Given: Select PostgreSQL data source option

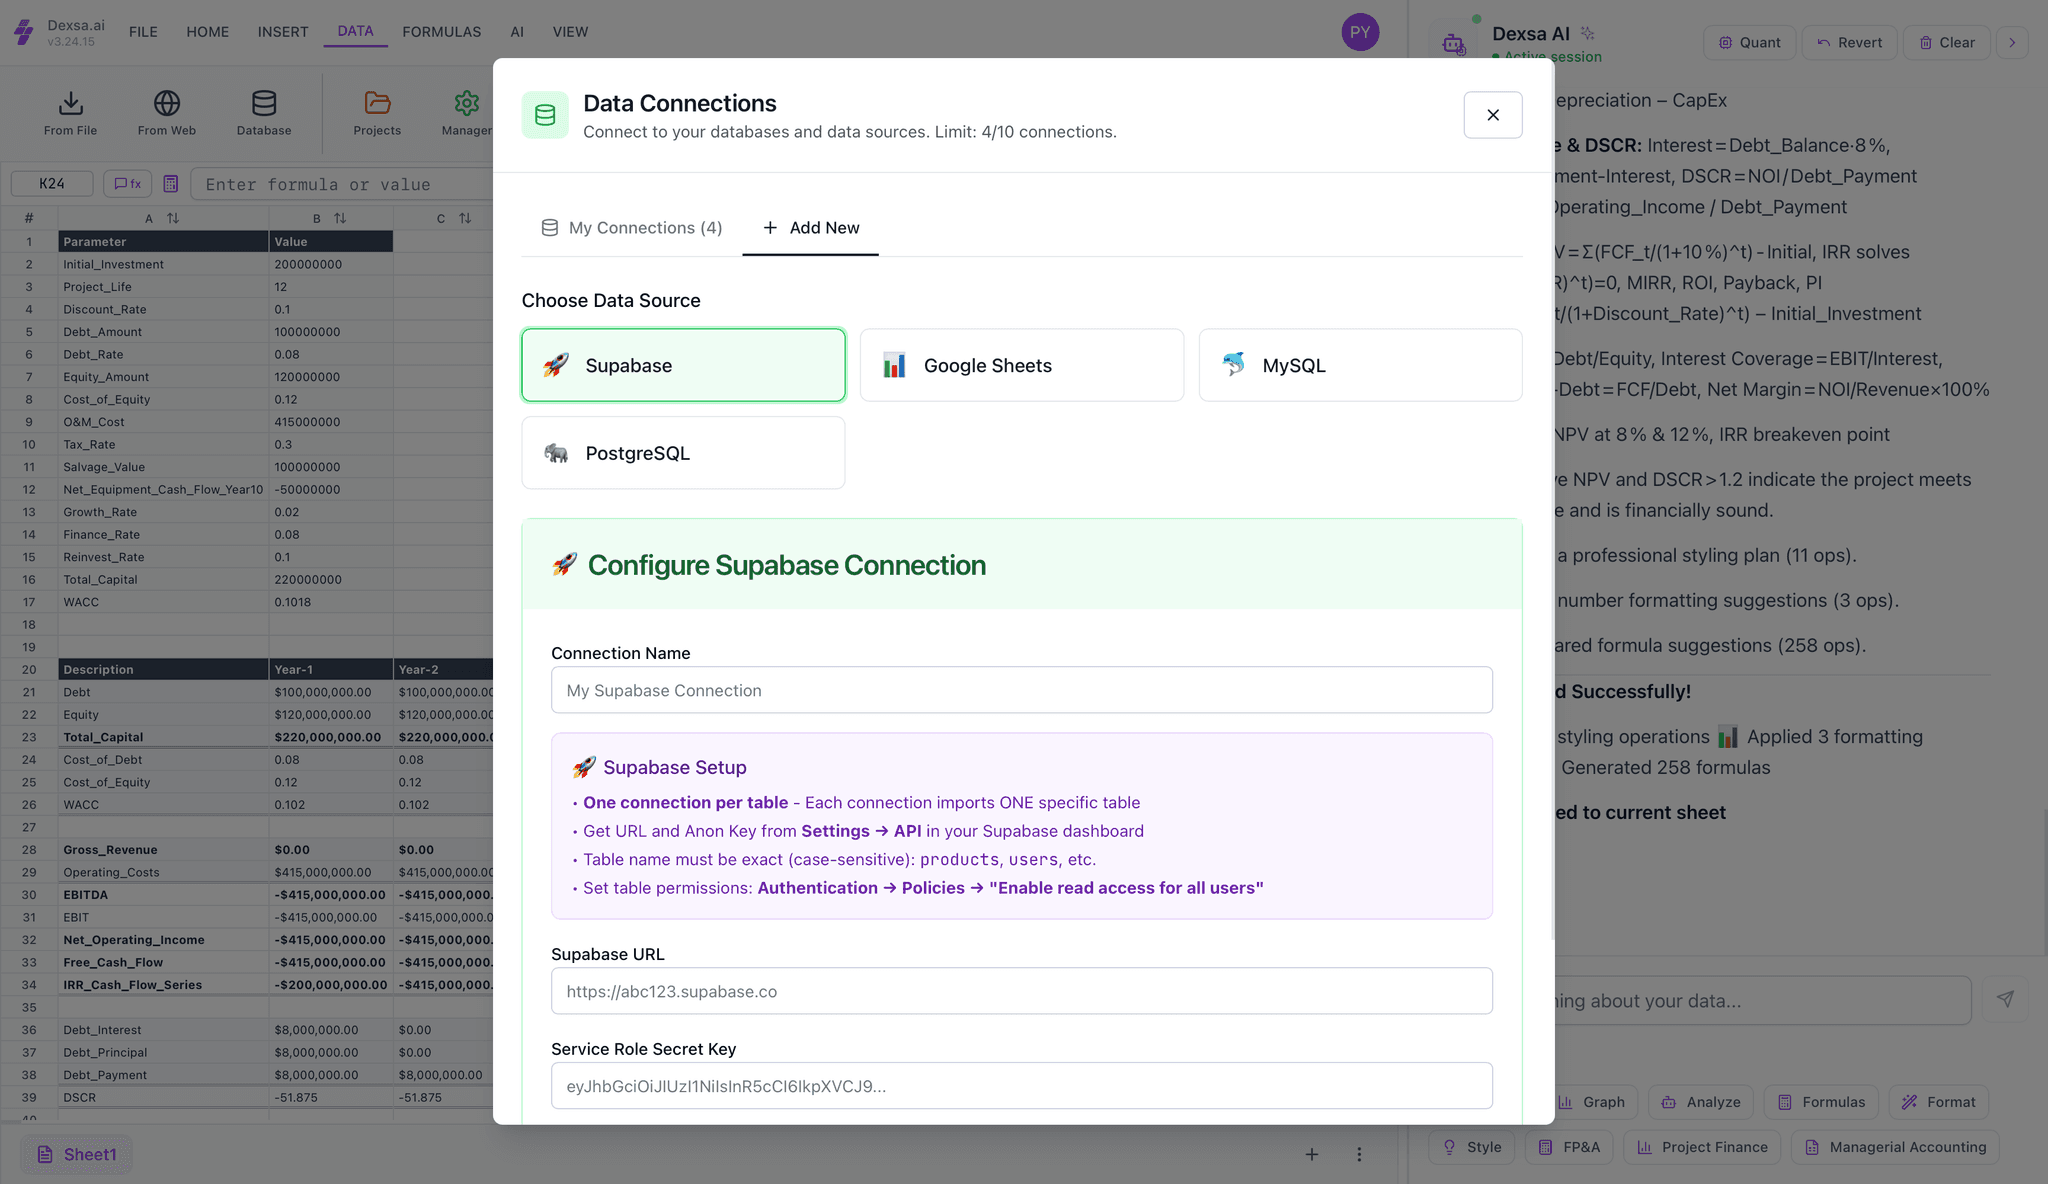Looking at the screenshot, I should click(683, 453).
